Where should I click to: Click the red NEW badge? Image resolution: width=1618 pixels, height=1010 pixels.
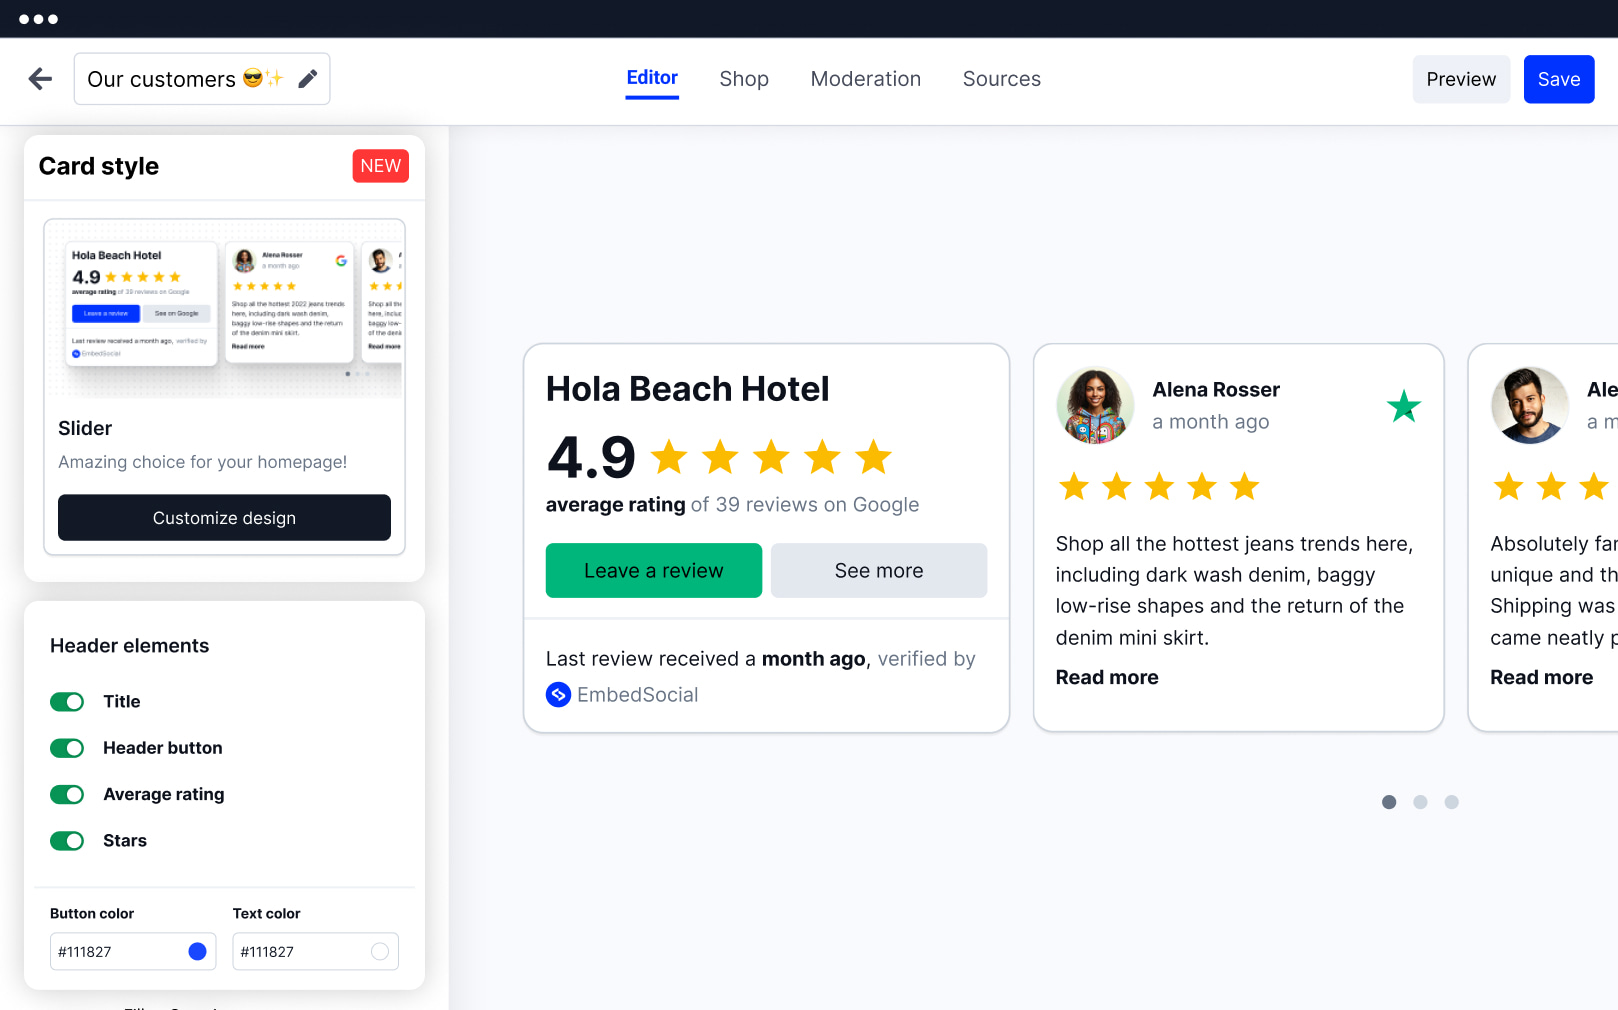click(380, 166)
